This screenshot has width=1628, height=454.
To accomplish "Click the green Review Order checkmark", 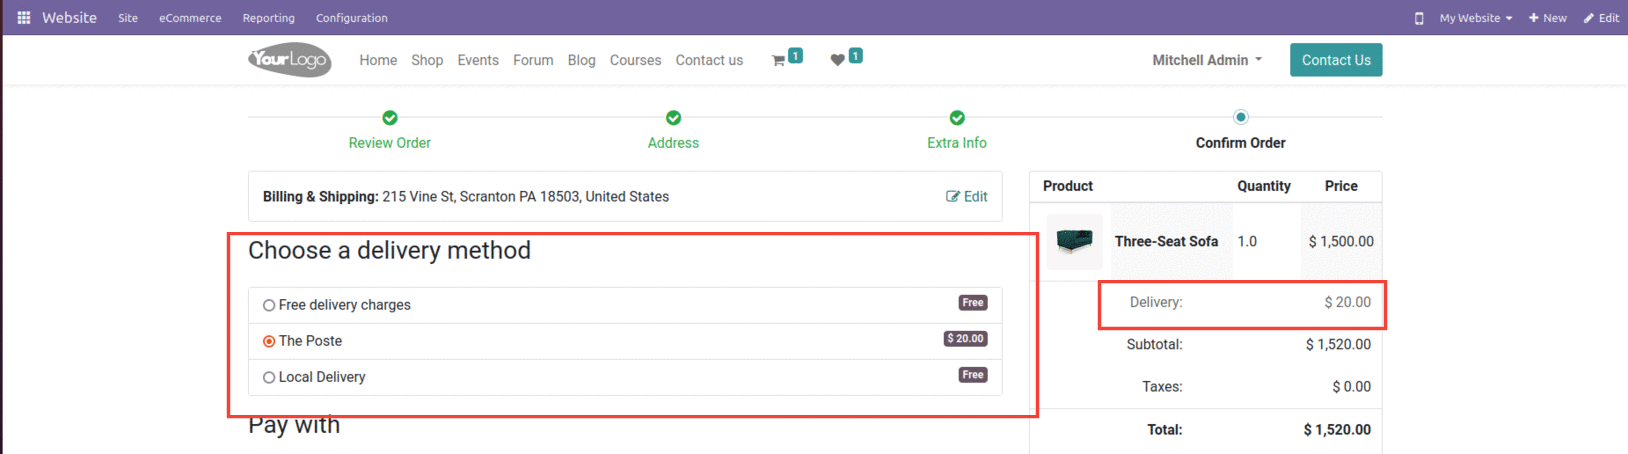I will (390, 118).
